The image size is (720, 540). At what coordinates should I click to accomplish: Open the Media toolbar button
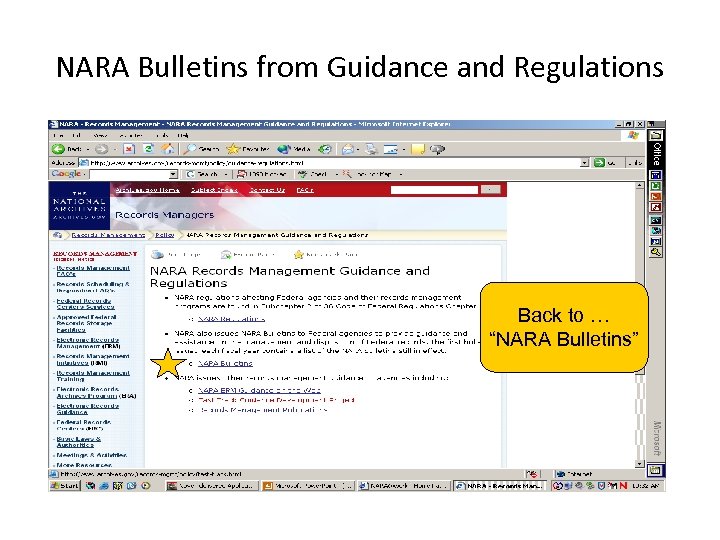[x=294, y=149]
